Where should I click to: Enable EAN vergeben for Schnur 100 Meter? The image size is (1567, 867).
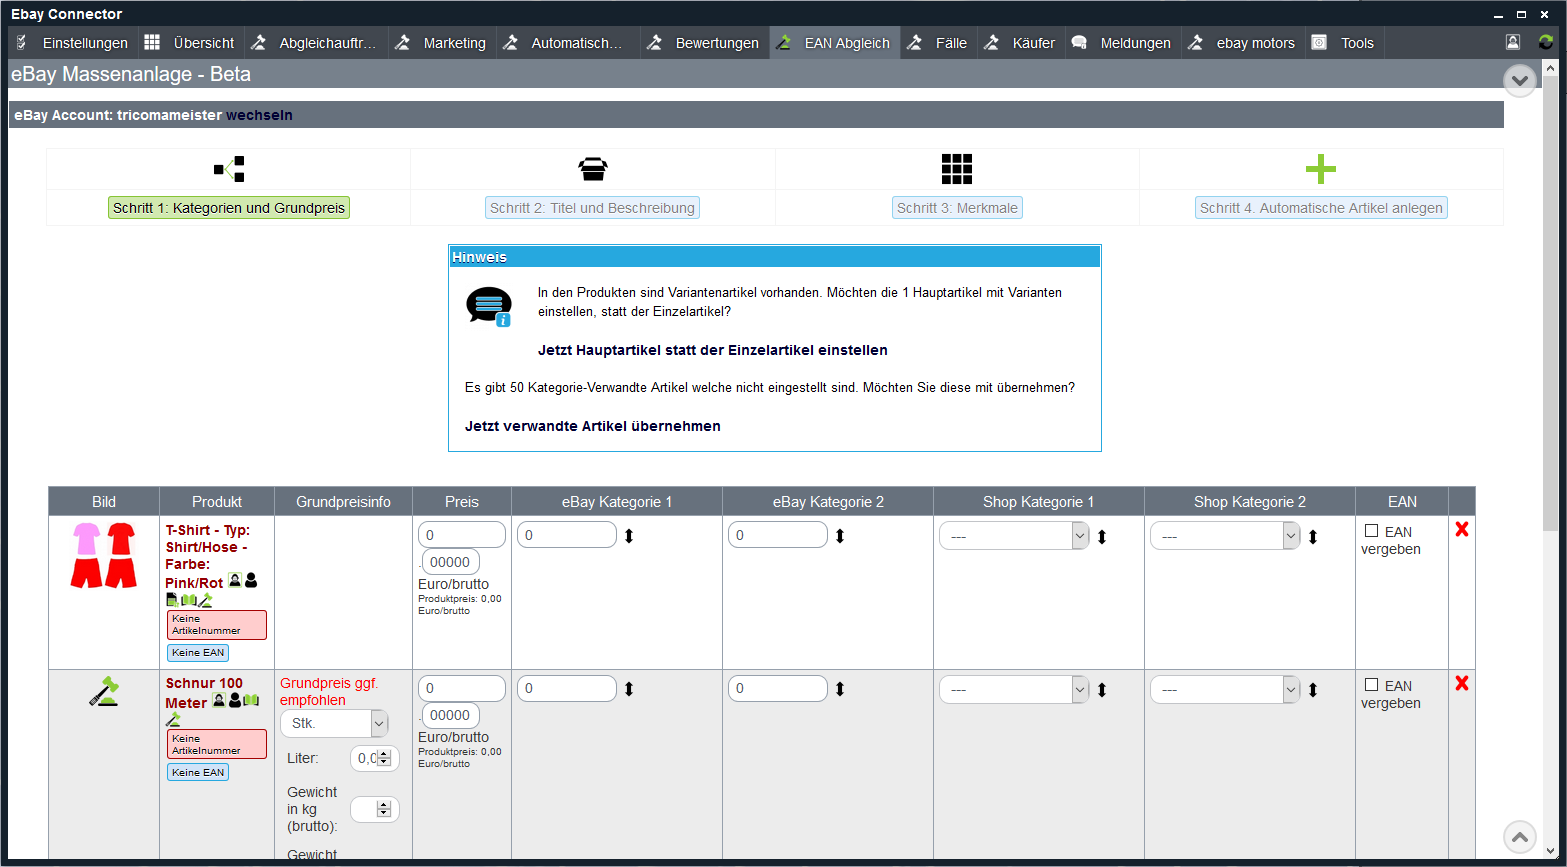1372,685
